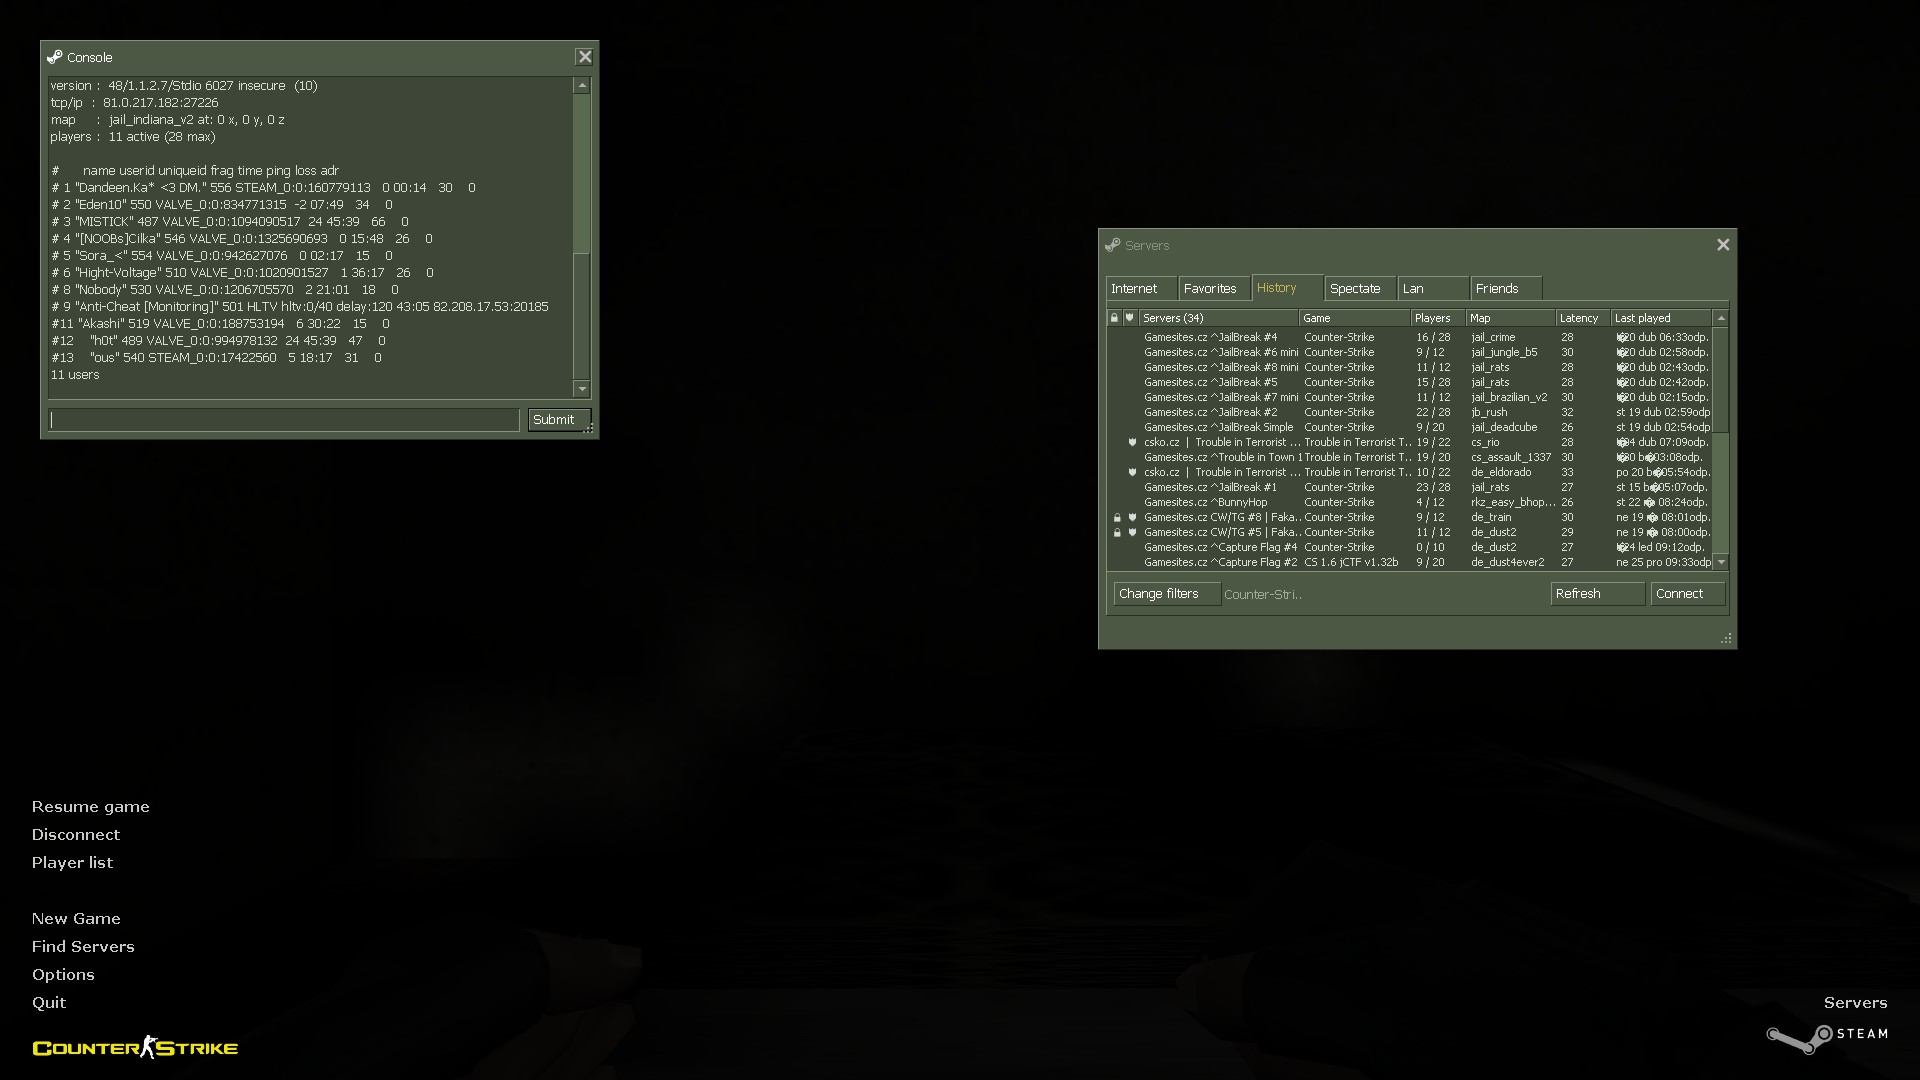Open Player list from the main menu
1920x1080 pixels.
pyautogui.click(x=72, y=863)
